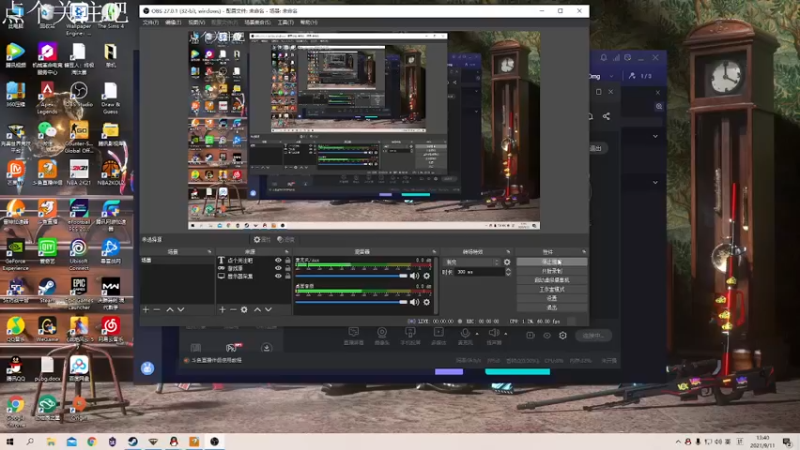800x450 pixels.
Task: Move source up in sources list
Action: click(x=257, y=310)
